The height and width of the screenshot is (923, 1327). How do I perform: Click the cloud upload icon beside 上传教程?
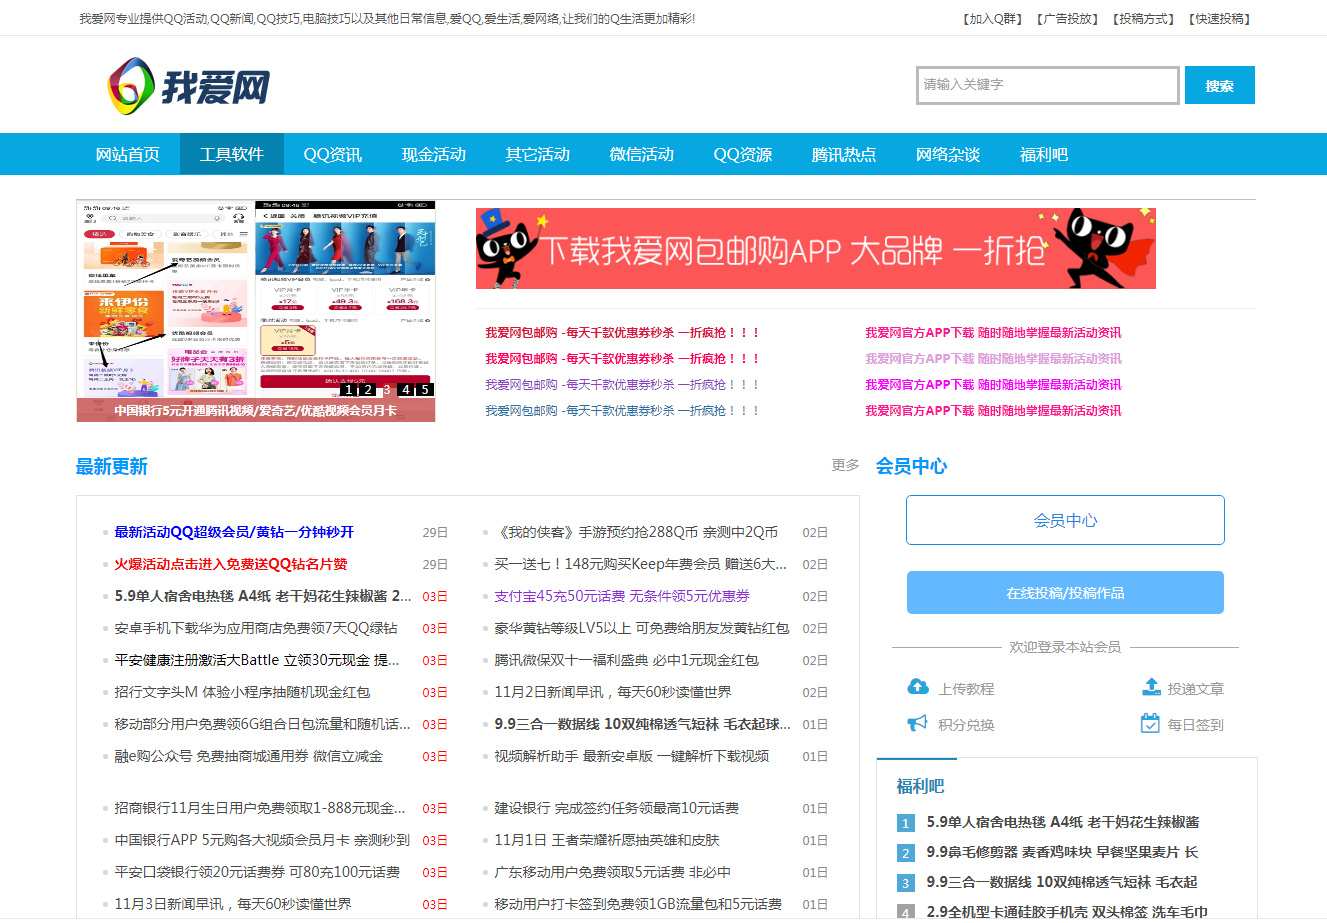[917, 687]
